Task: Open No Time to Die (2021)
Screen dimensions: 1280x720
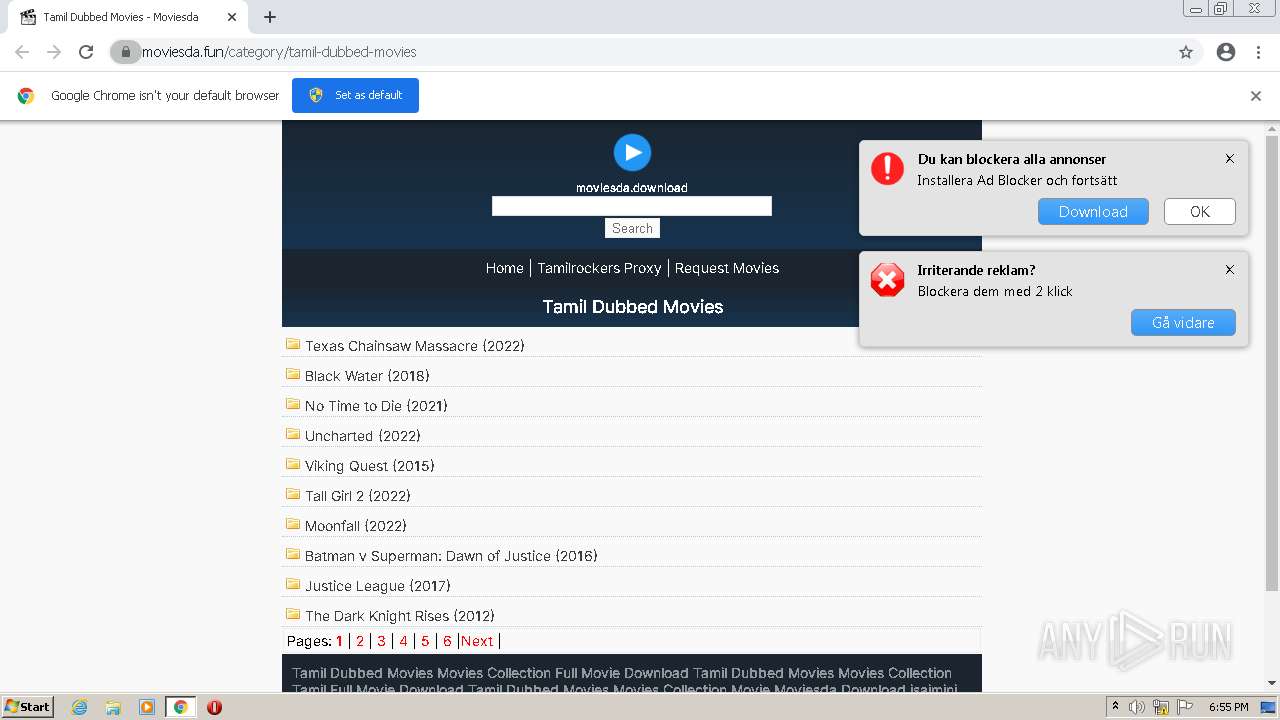Action: coord(376,406)
